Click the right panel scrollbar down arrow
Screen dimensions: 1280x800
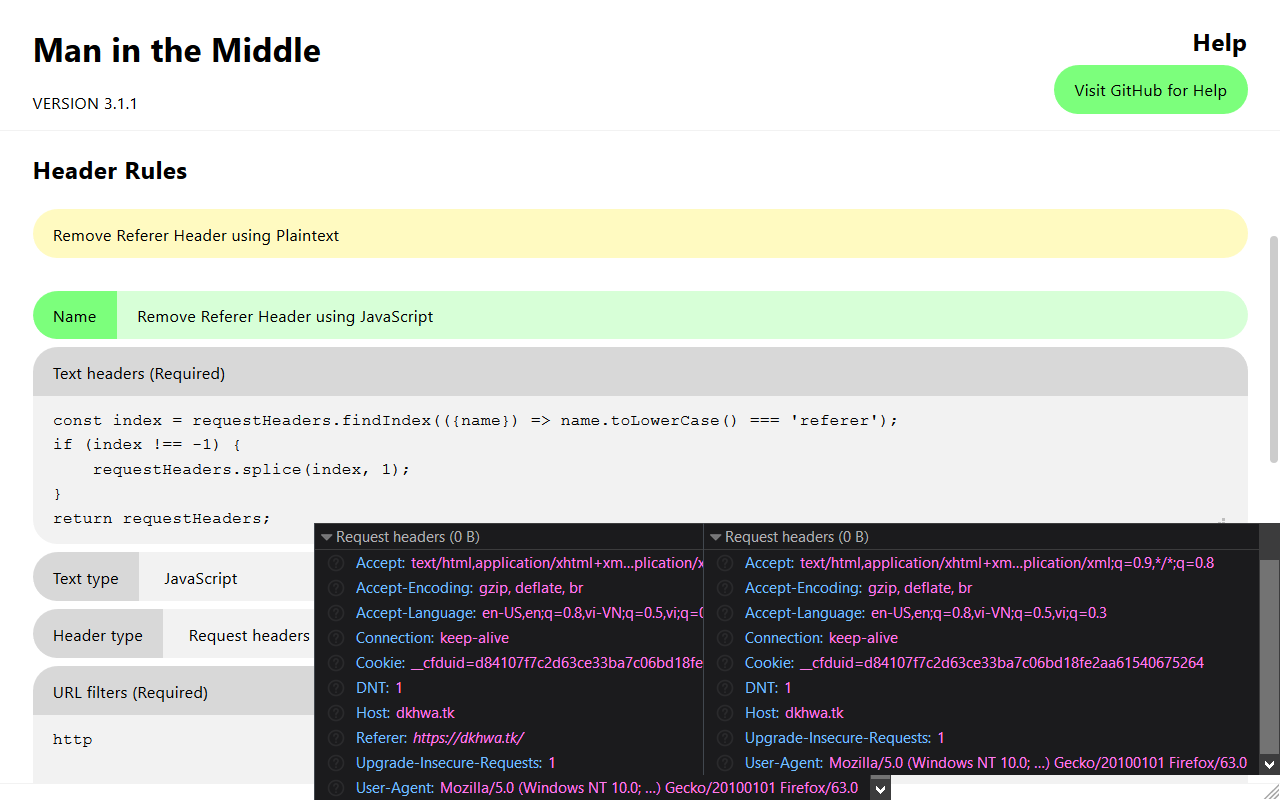click(1269, 764)
